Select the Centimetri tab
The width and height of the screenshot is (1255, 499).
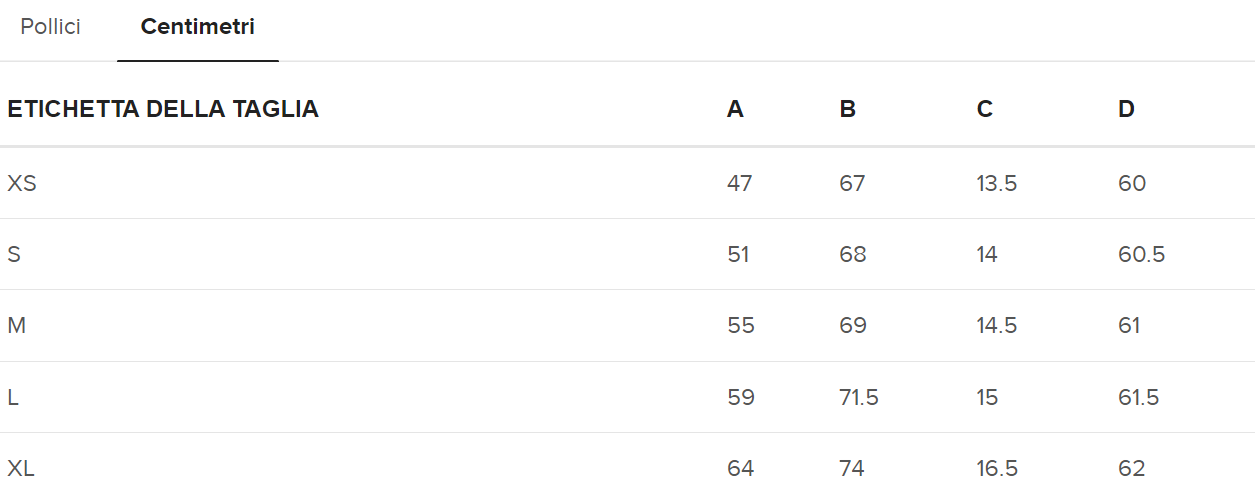pyautogui.click(x=197, y=27)
